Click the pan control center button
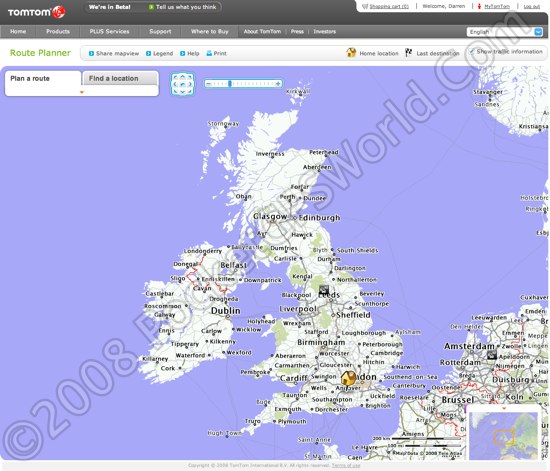 (x=182, y=84)
